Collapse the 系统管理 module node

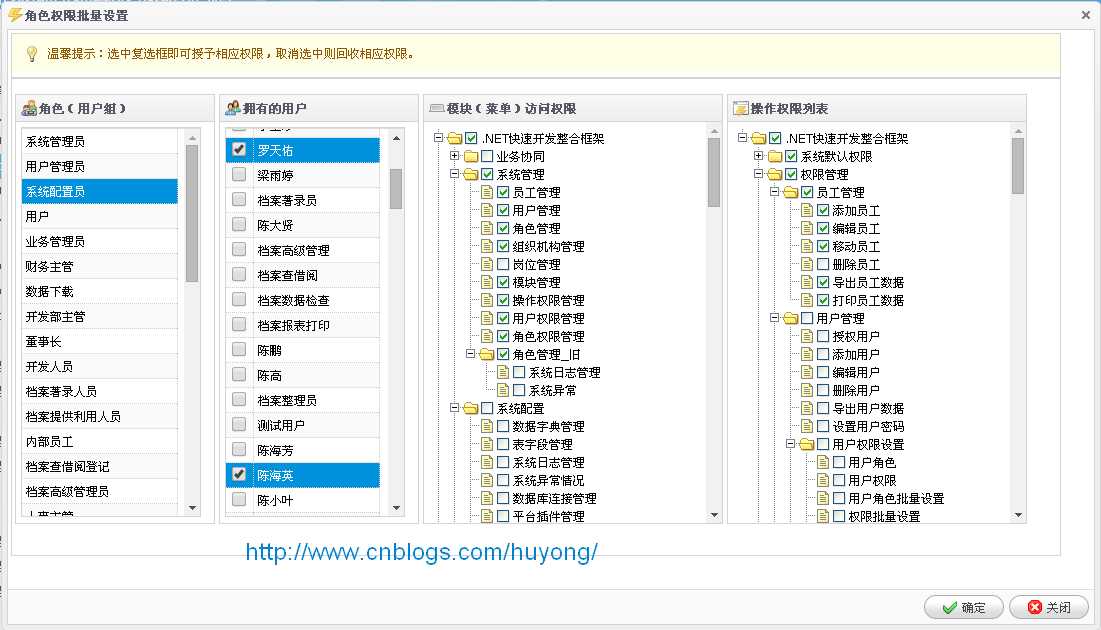pos(454,173)
